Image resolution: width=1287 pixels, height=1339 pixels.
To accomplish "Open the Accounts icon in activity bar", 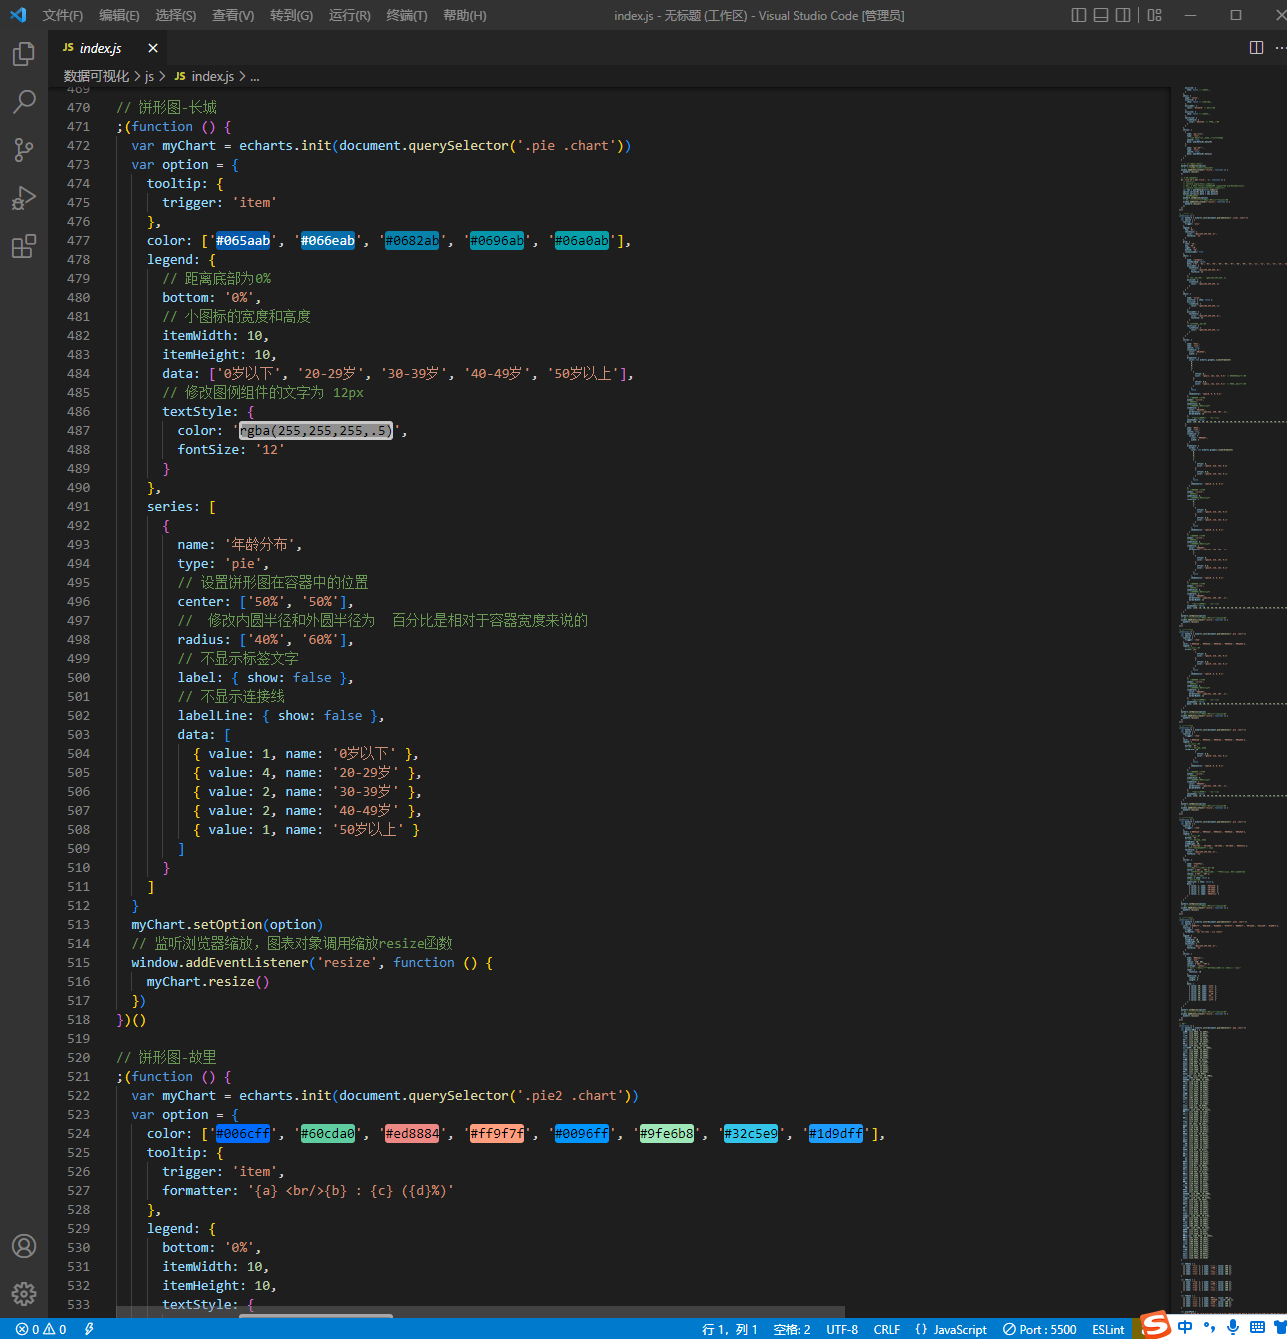I will 24,1246.
